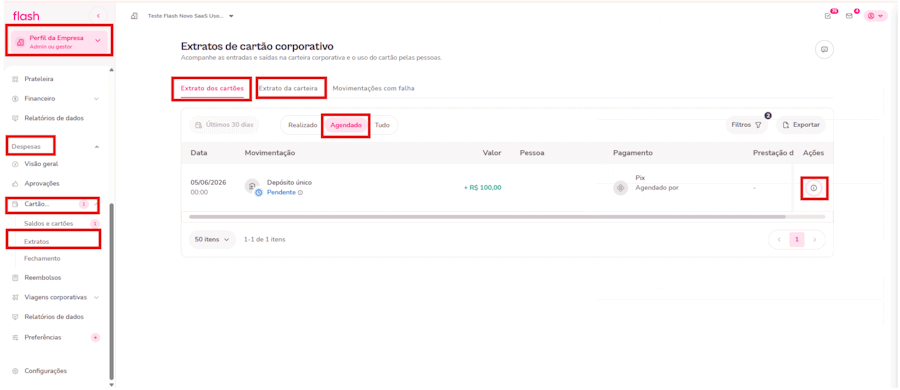Select the Realizado filter
This screenshot has height=390, width=900.
[x=302, y=125]
